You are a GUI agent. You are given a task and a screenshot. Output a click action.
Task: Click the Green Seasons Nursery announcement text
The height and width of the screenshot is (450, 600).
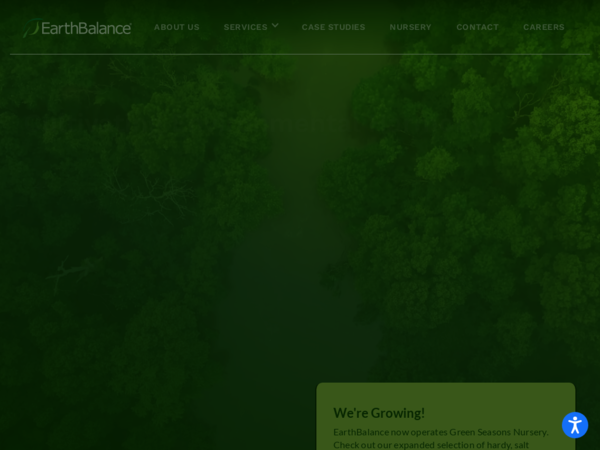click(x=441, y=439)
